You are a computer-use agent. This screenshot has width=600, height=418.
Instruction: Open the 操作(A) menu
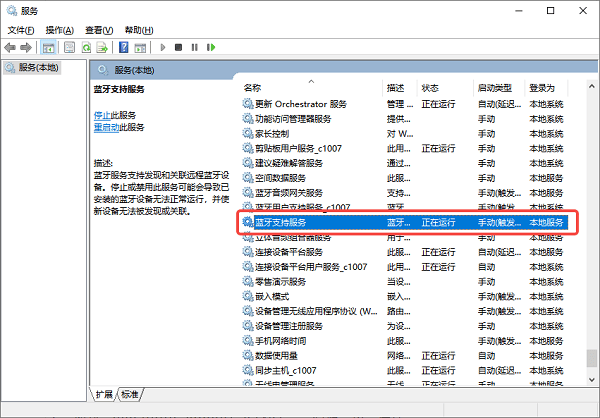coord(60,30)
